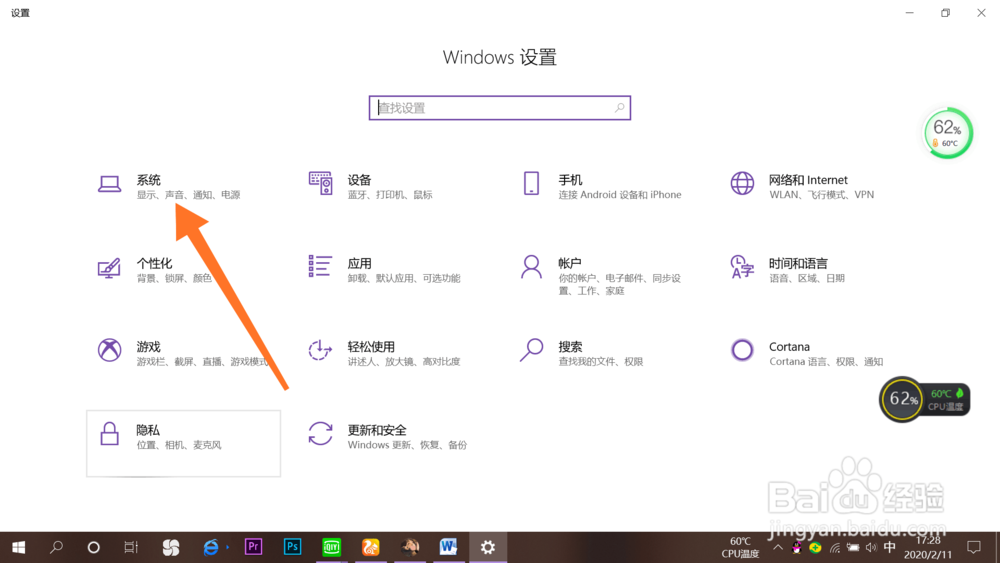
Task: Click the battery tray icon
Action: [x=853, y=547]
